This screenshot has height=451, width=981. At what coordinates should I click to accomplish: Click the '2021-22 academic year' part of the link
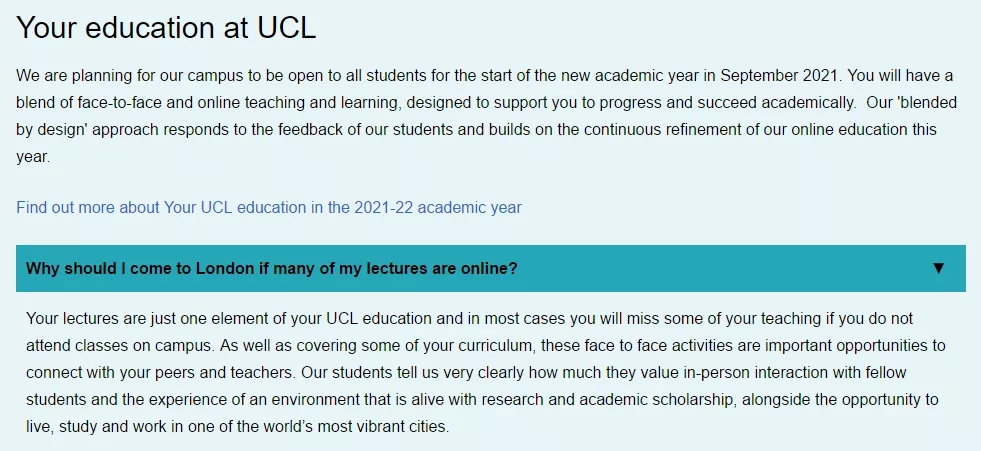pos(437,207)
